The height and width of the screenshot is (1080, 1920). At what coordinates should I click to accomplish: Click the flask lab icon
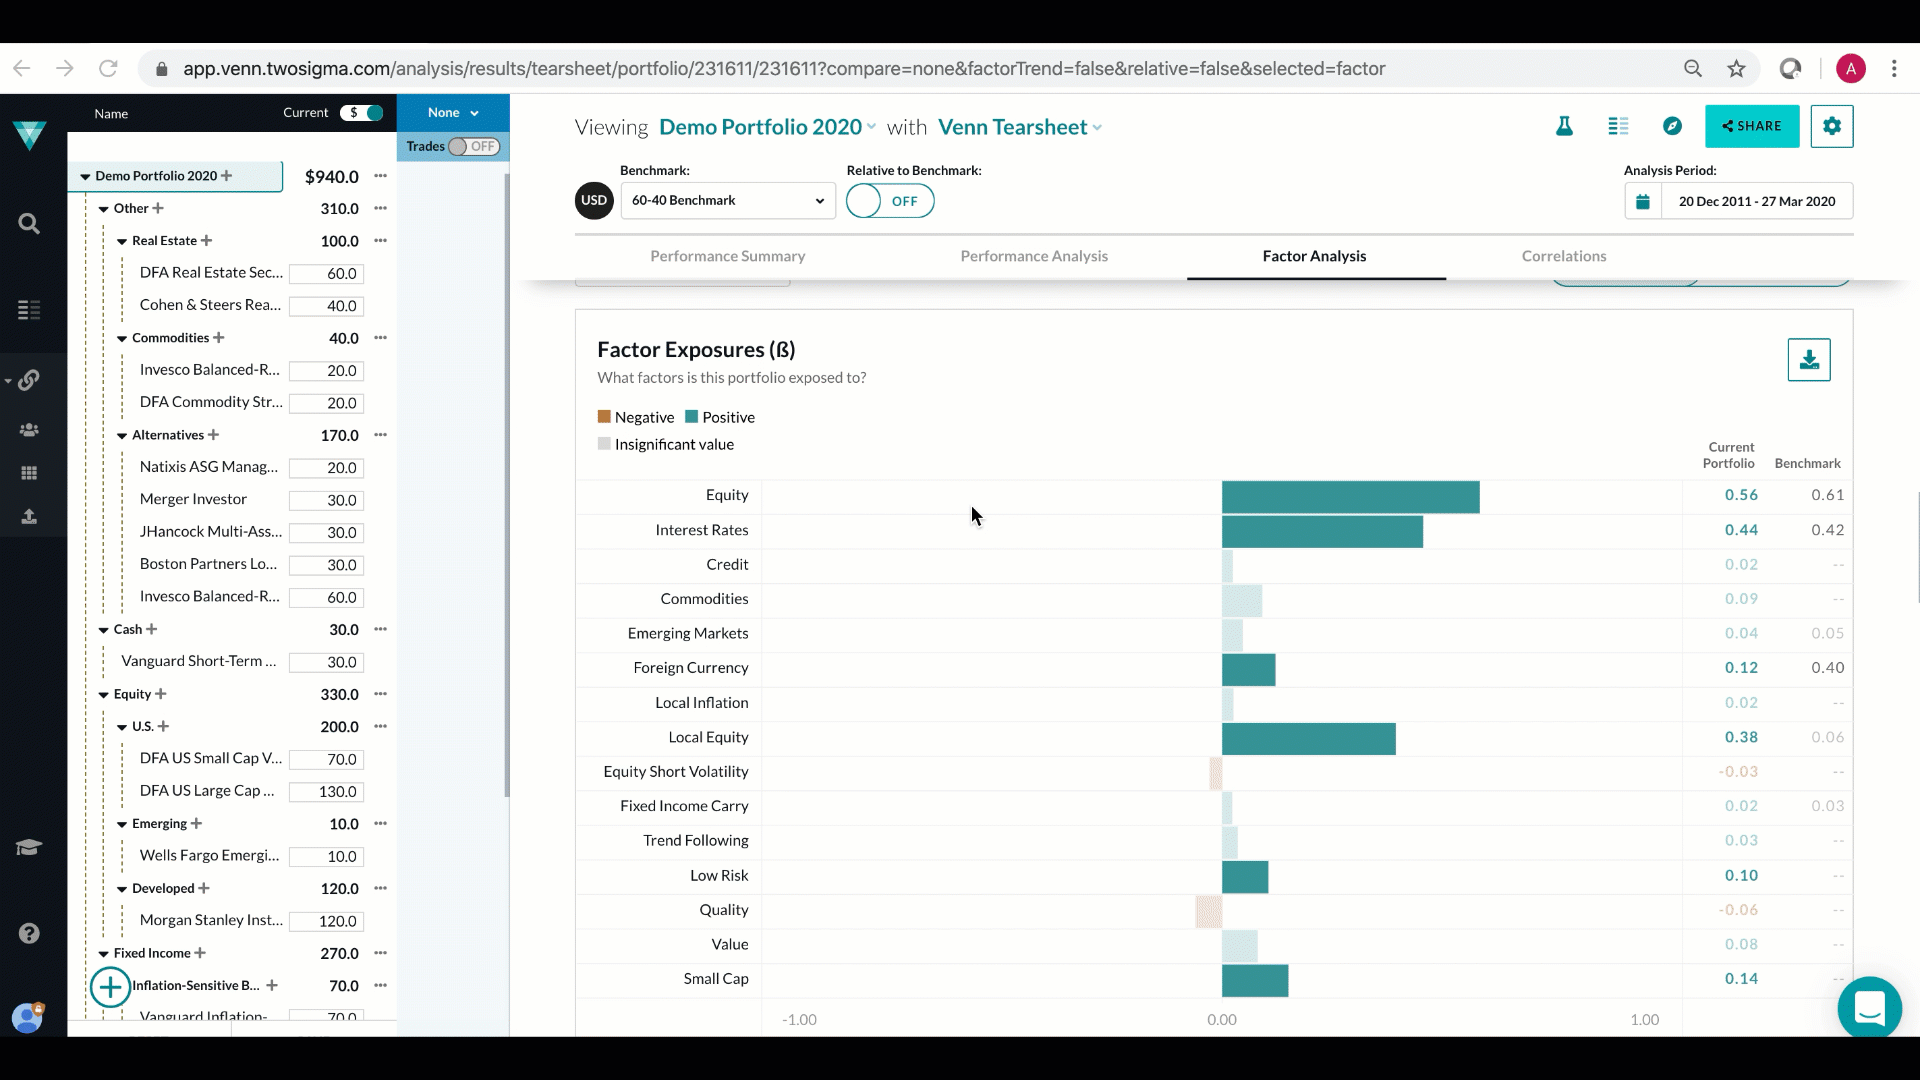(x=1564, y=126)
